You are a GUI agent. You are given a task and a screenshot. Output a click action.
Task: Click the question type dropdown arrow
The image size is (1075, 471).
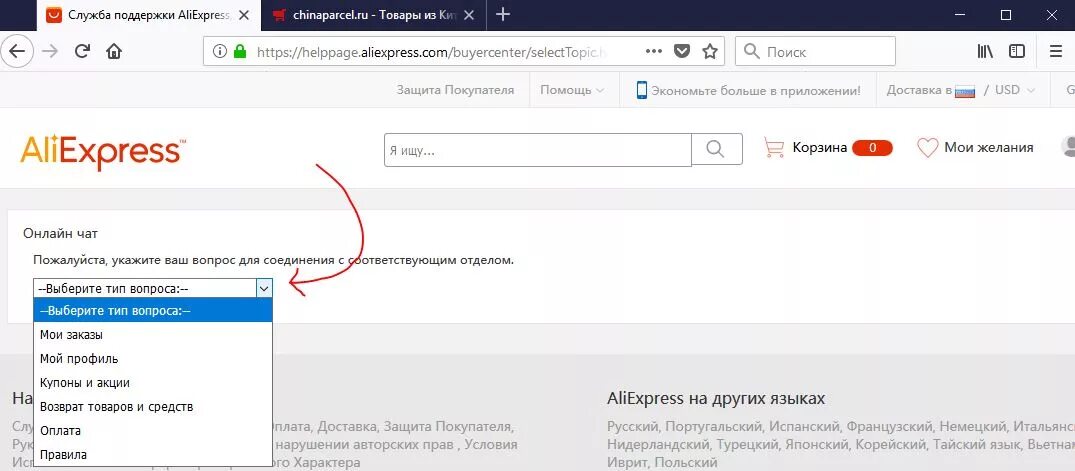[x=264, y=289]
